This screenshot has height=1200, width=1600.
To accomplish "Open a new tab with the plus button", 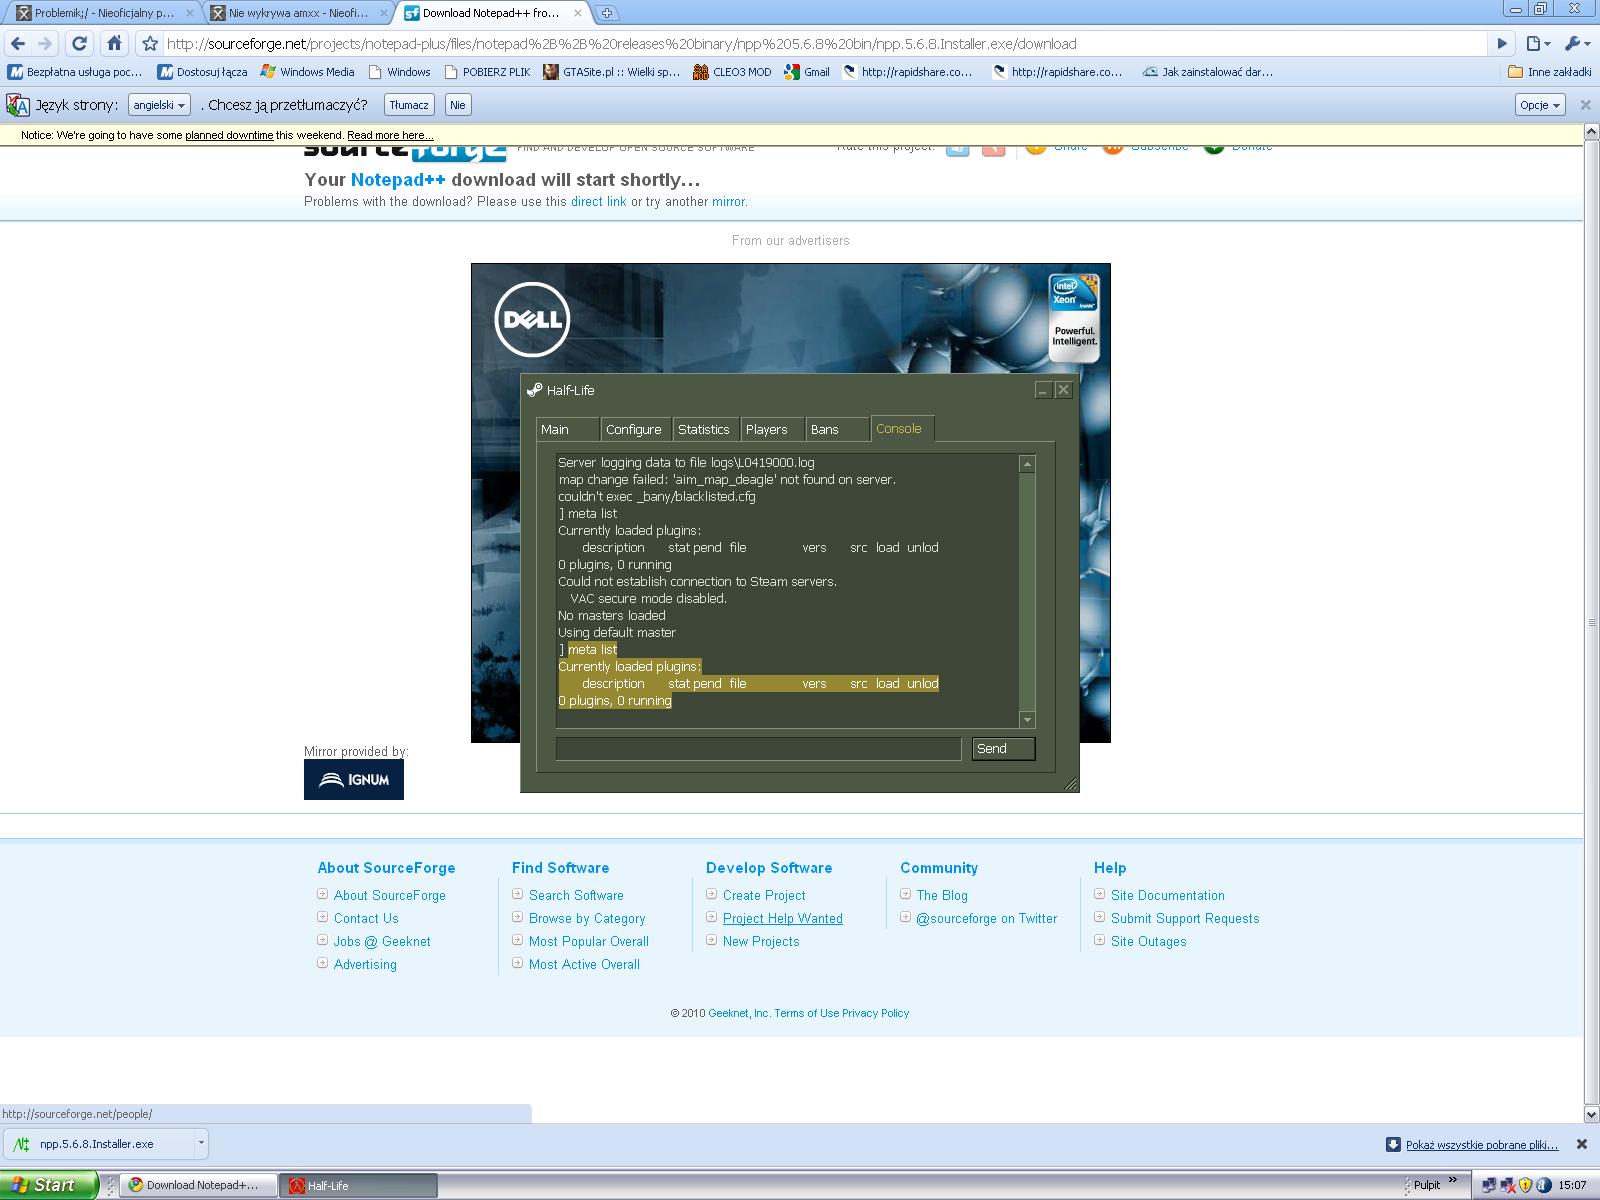I will (x=607, y=13).
